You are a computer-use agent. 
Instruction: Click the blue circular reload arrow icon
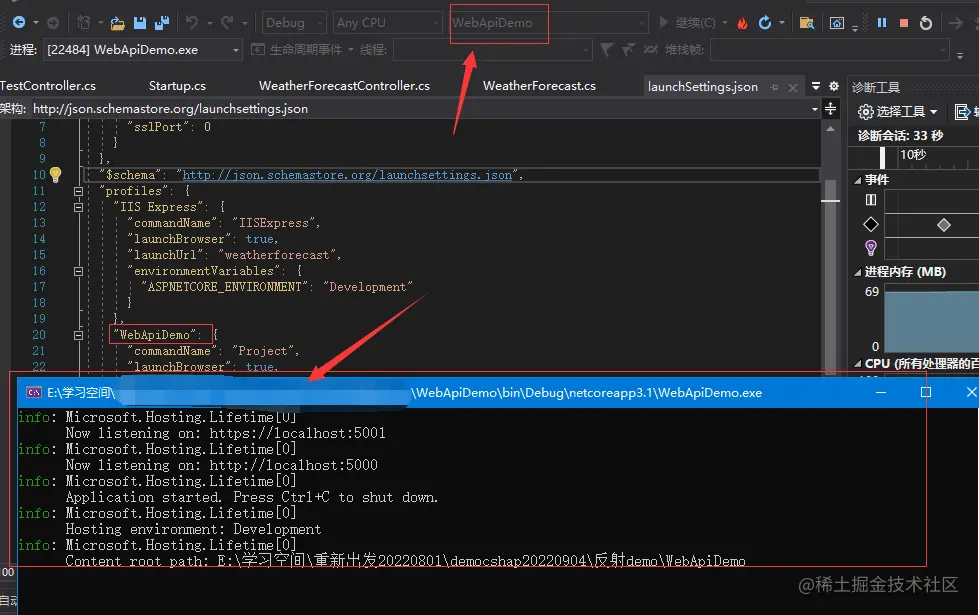[765, 22]
